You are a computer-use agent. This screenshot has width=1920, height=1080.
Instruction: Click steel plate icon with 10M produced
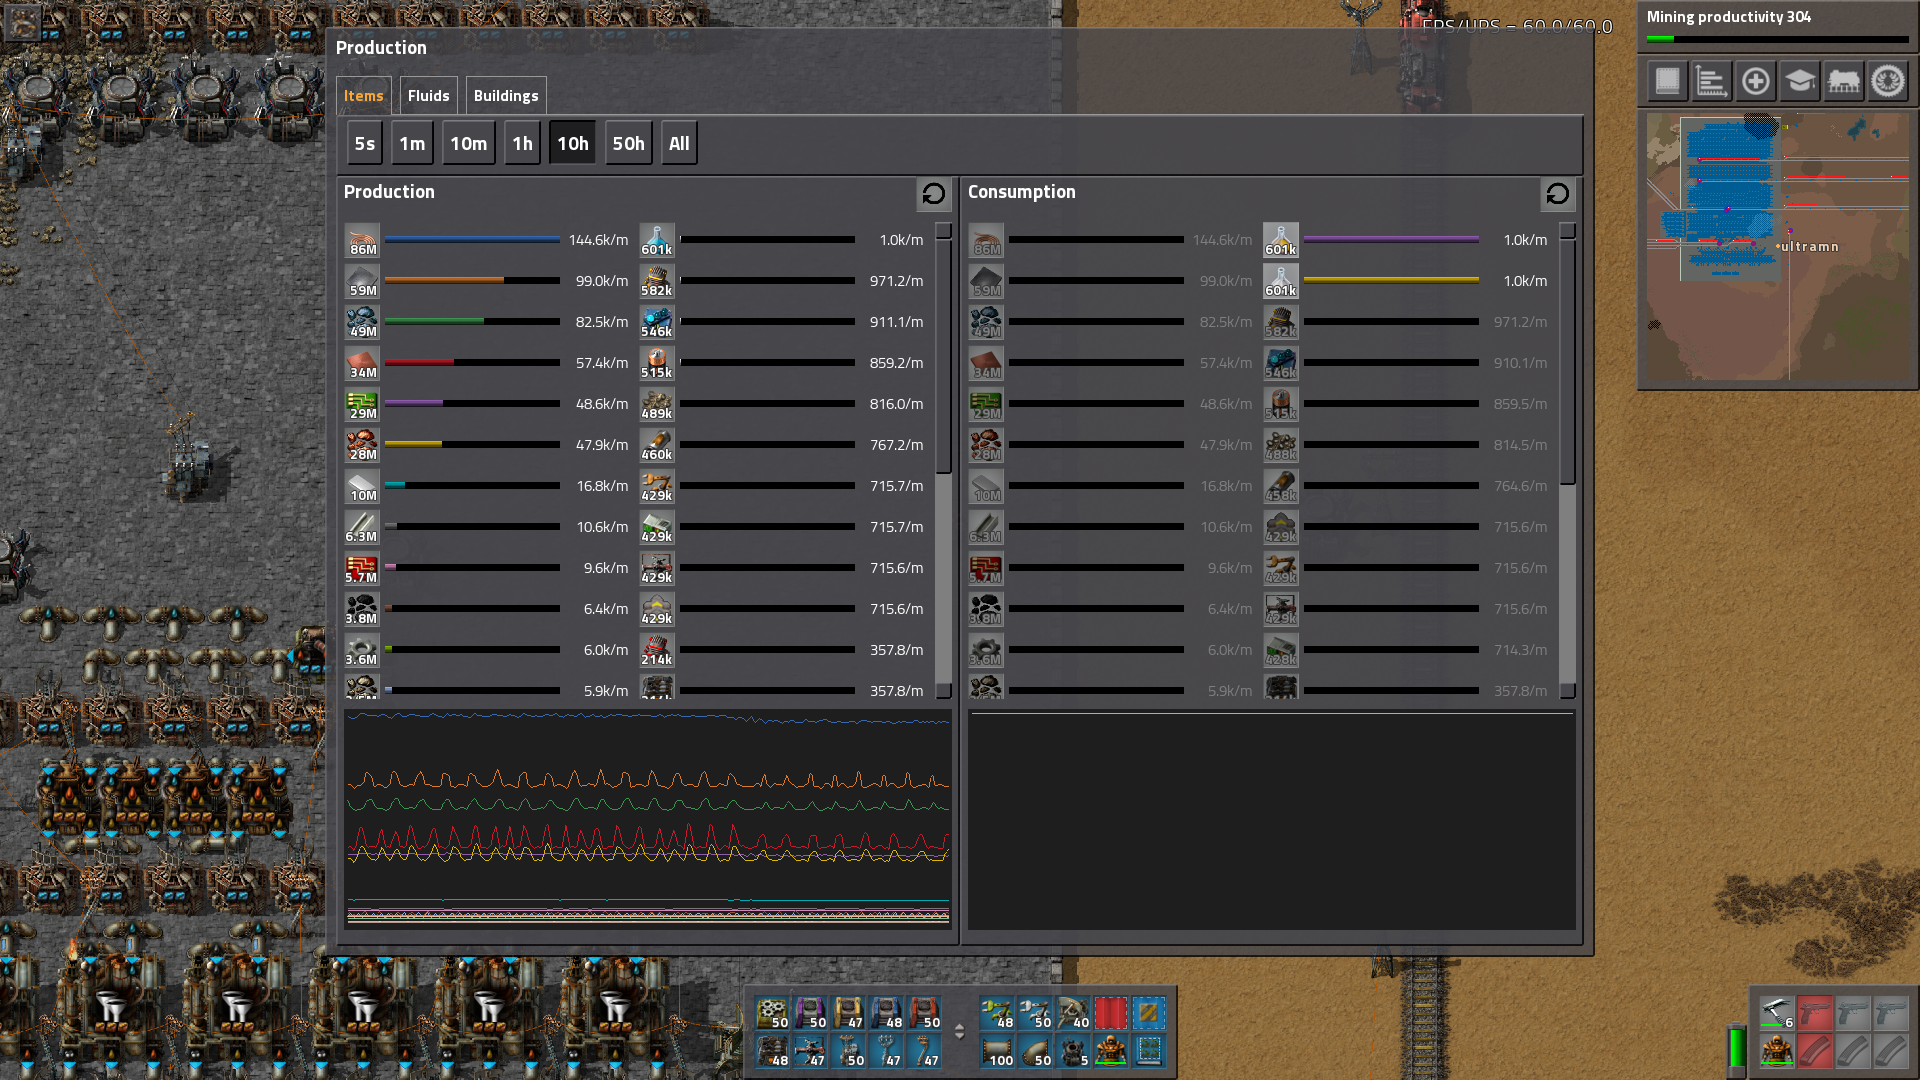(362, 486)
